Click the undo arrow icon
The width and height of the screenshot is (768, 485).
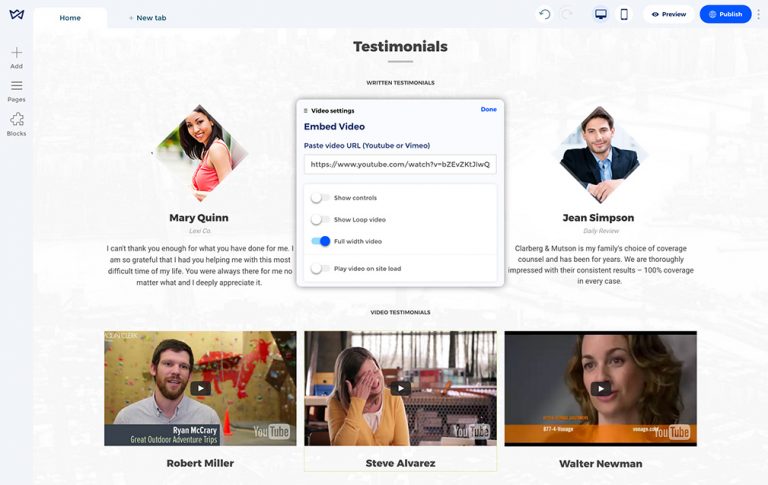pos(544,14)
